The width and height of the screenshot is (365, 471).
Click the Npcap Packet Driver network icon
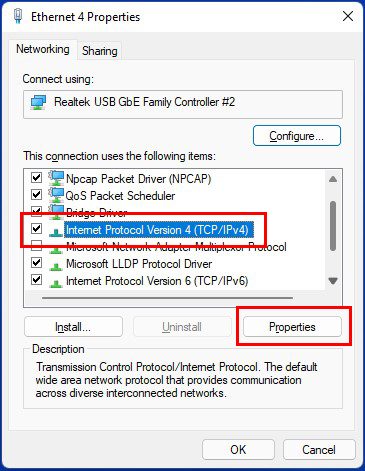click(x=56, y=178)
